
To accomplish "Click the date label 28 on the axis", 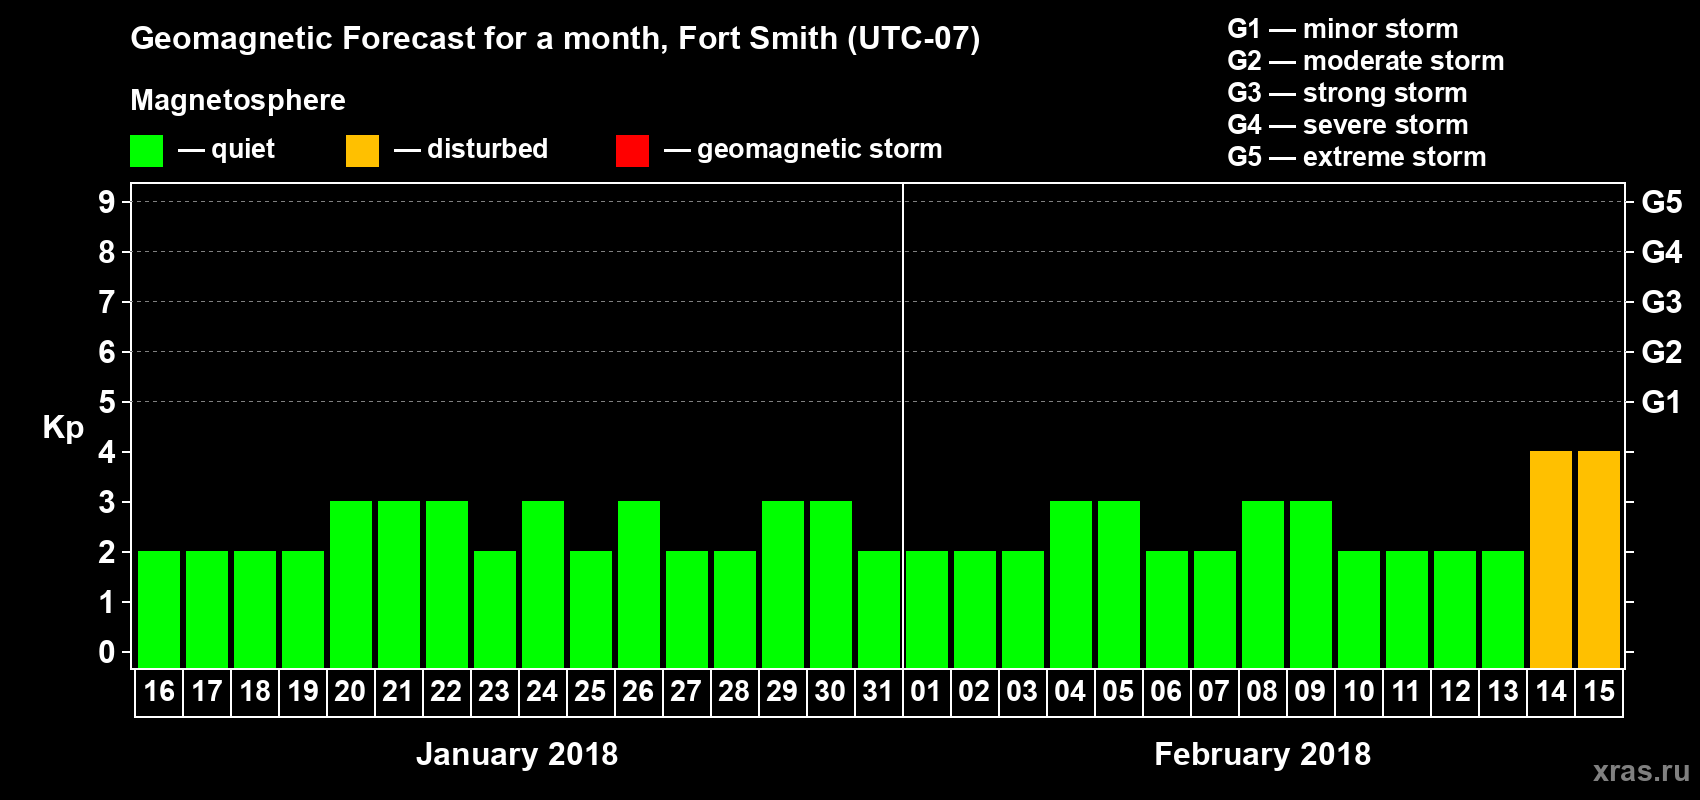I will pos(735,692).
